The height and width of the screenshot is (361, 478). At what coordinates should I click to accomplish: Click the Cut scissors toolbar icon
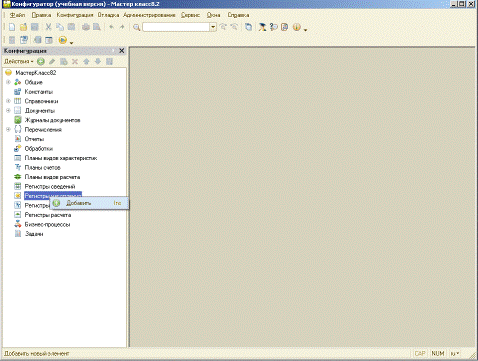click(x=48, y=27)
